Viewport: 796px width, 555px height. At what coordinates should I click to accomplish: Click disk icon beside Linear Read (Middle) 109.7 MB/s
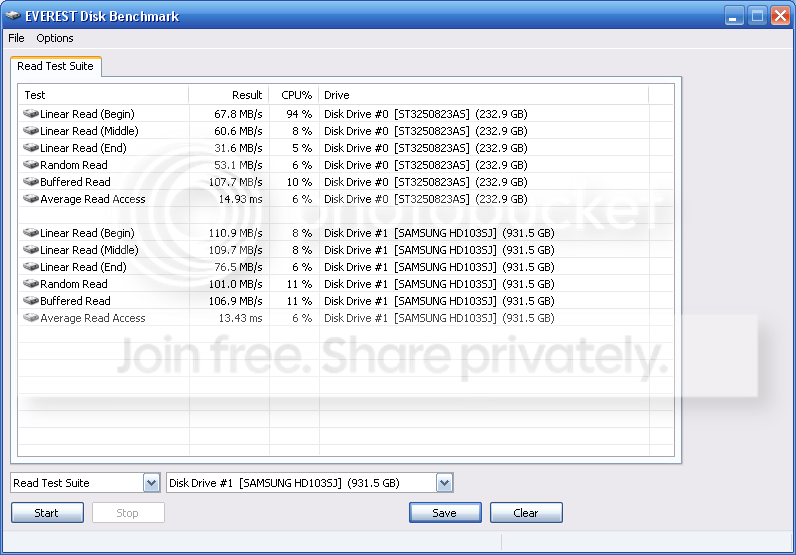[x=31, y=249]
